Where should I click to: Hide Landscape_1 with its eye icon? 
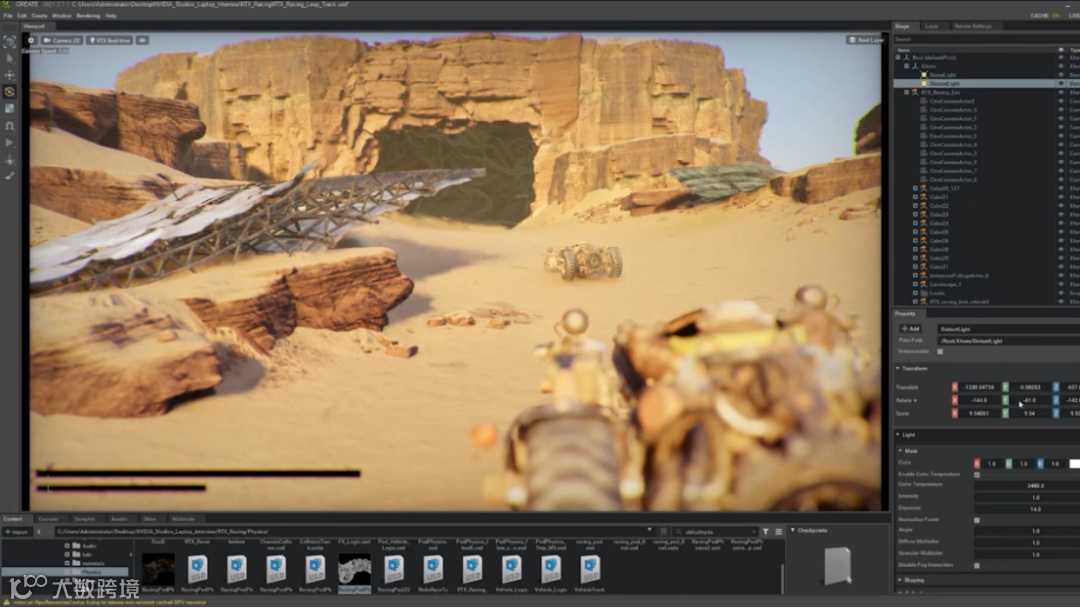tap(1061, 284)
